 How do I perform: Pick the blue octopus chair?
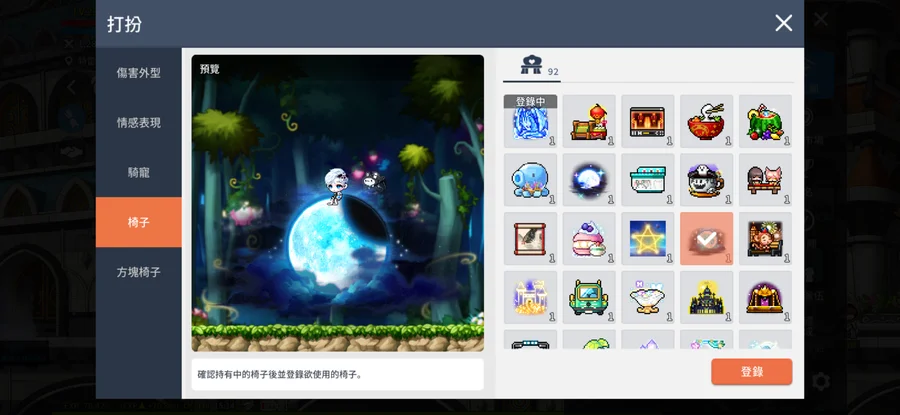pos(529,180)
